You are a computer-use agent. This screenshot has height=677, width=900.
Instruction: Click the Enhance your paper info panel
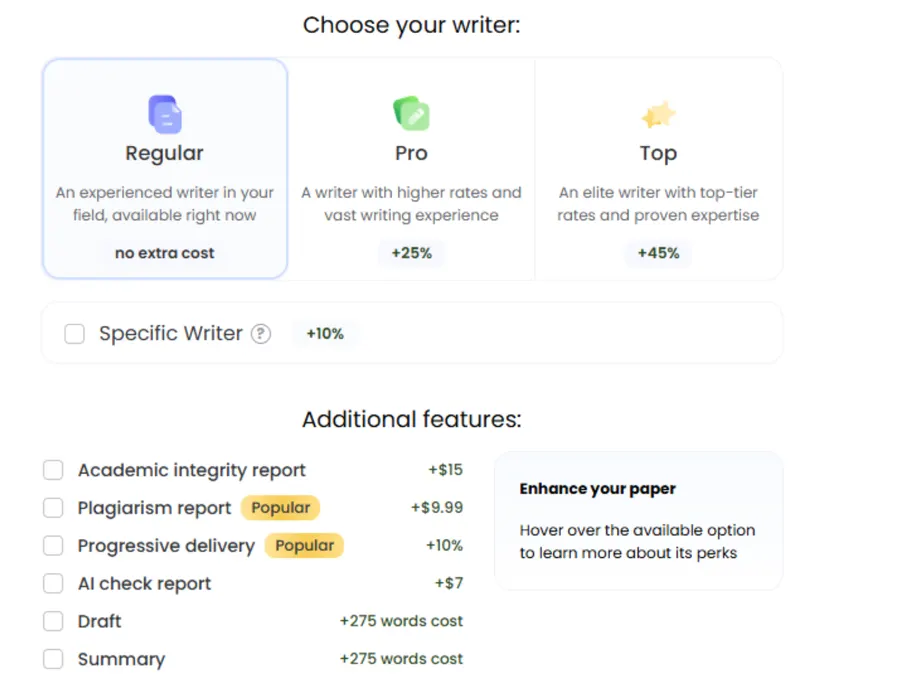pos(638,520)
